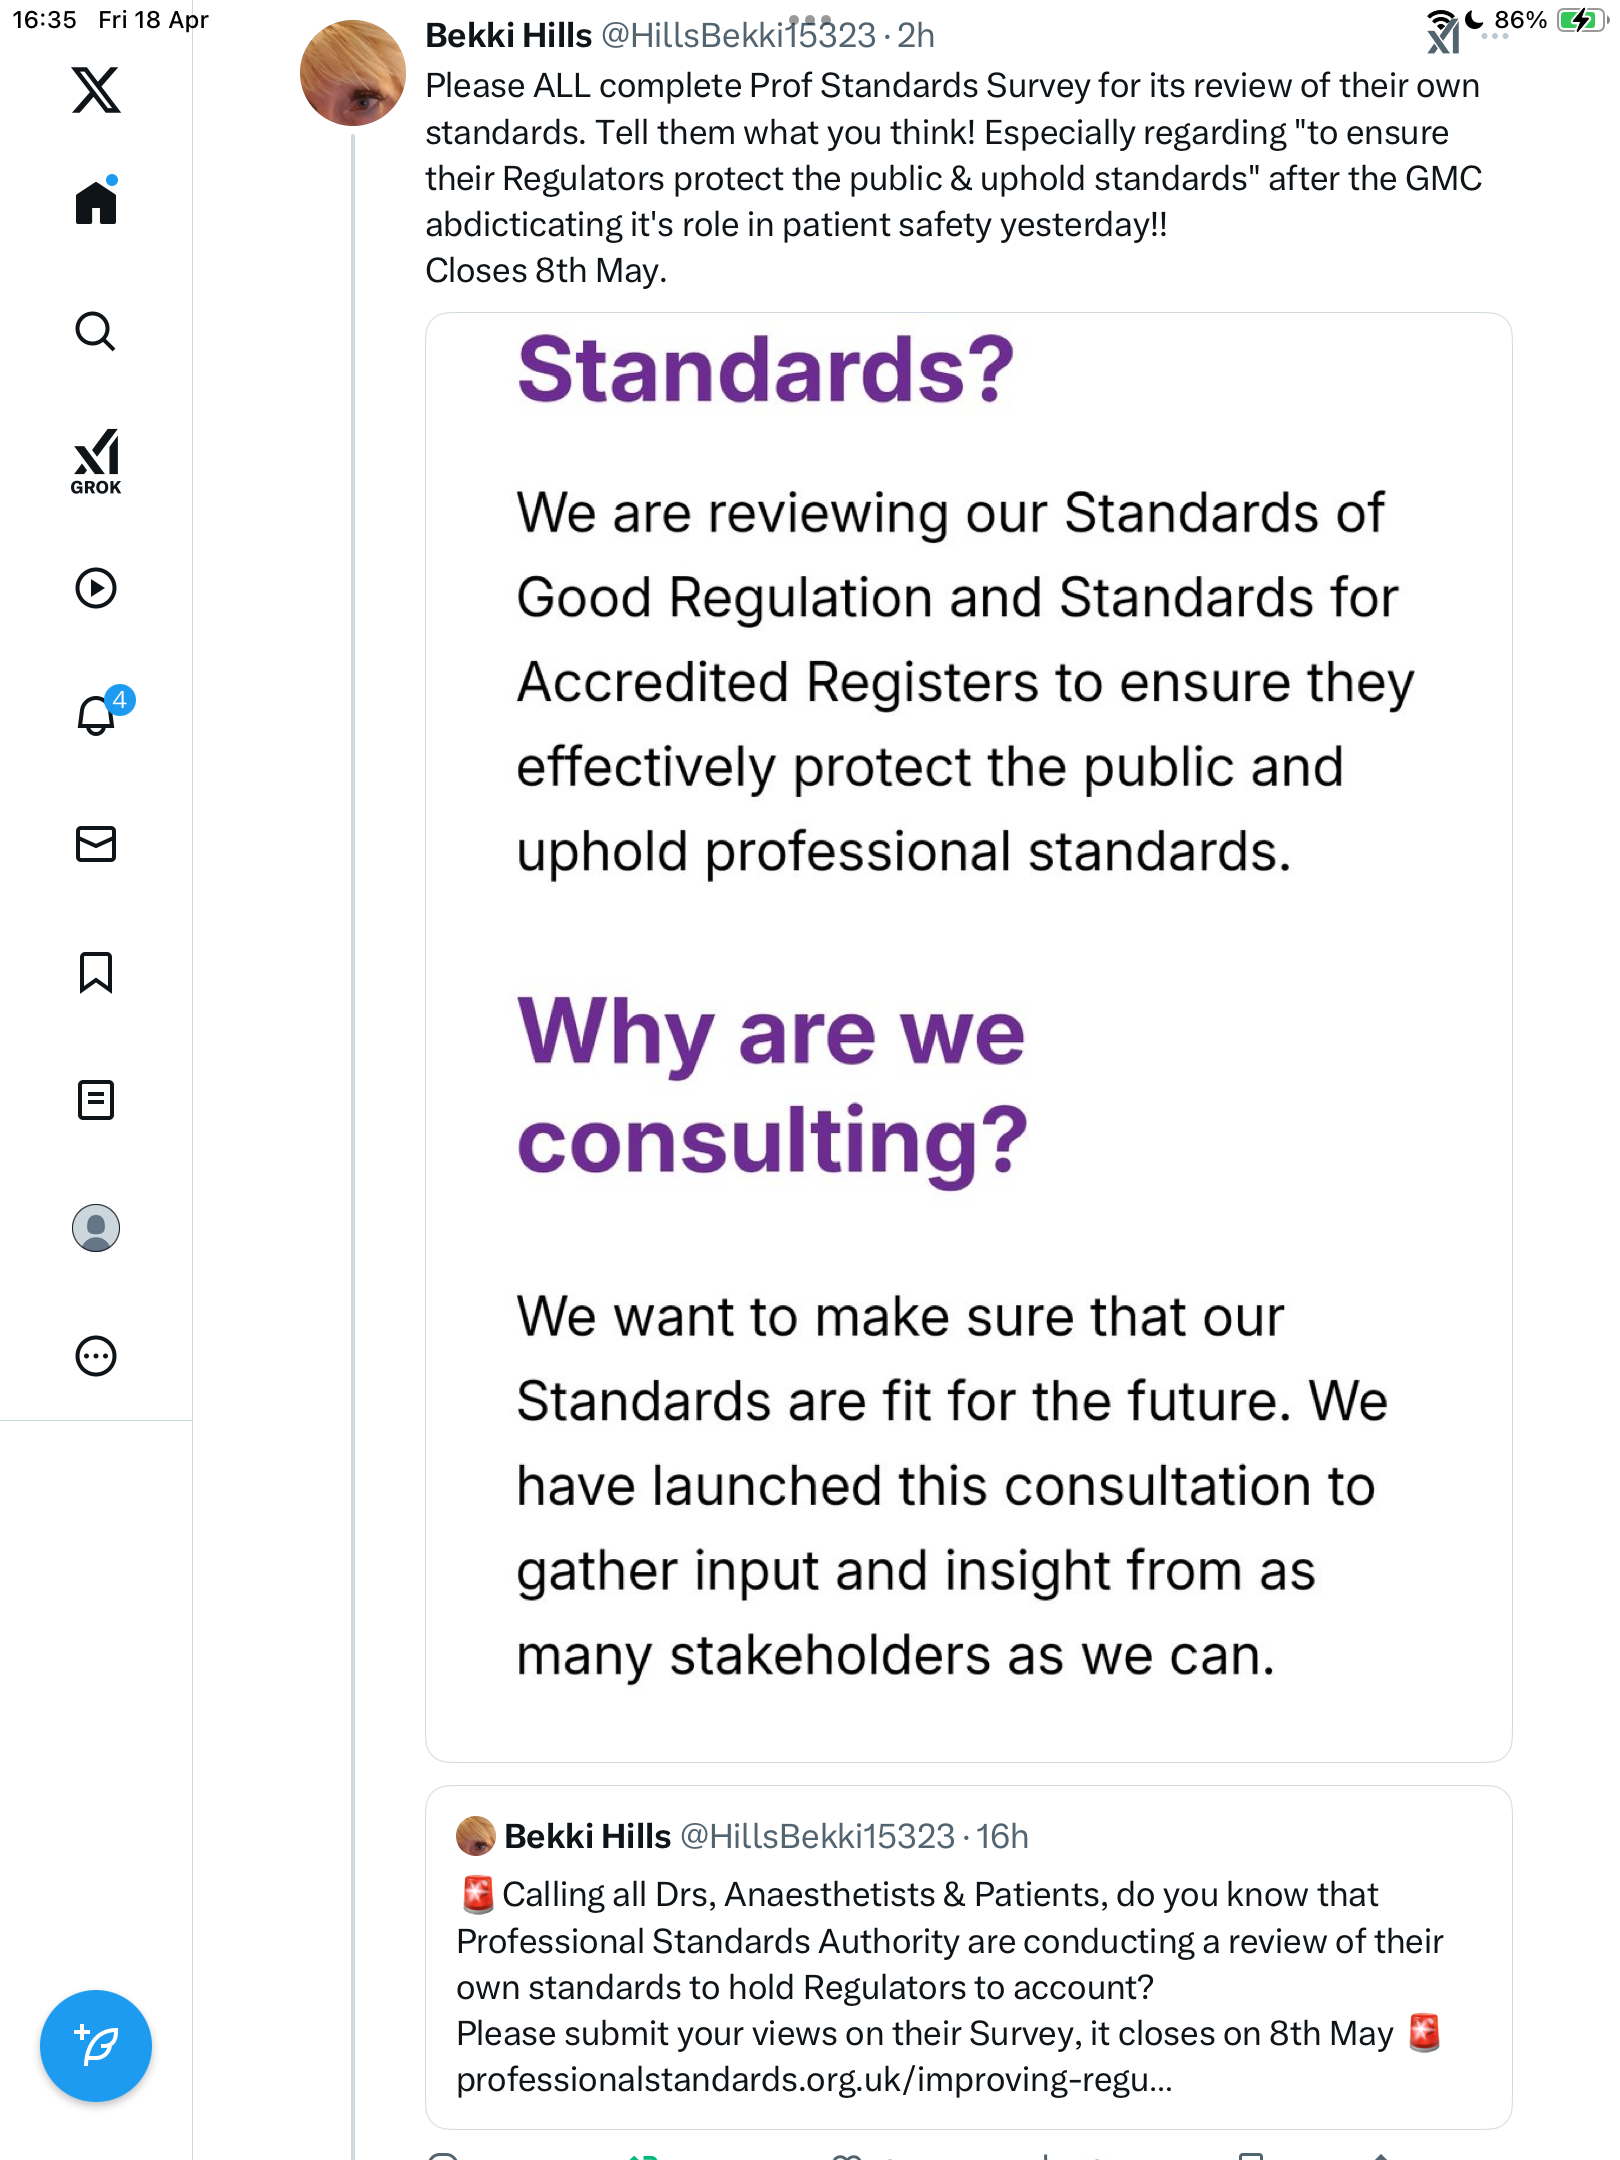Expand the More circle menu in sidebar
1620x2160 pixels.
(96, 1356)
